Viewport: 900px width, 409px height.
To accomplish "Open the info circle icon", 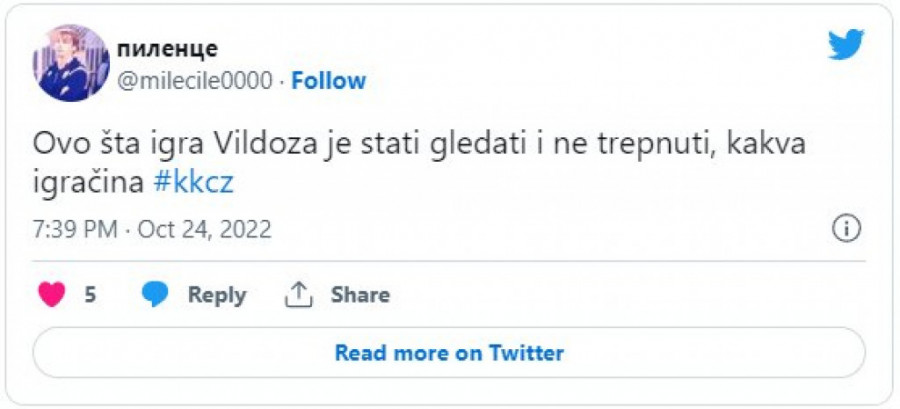I will [847, 228].
